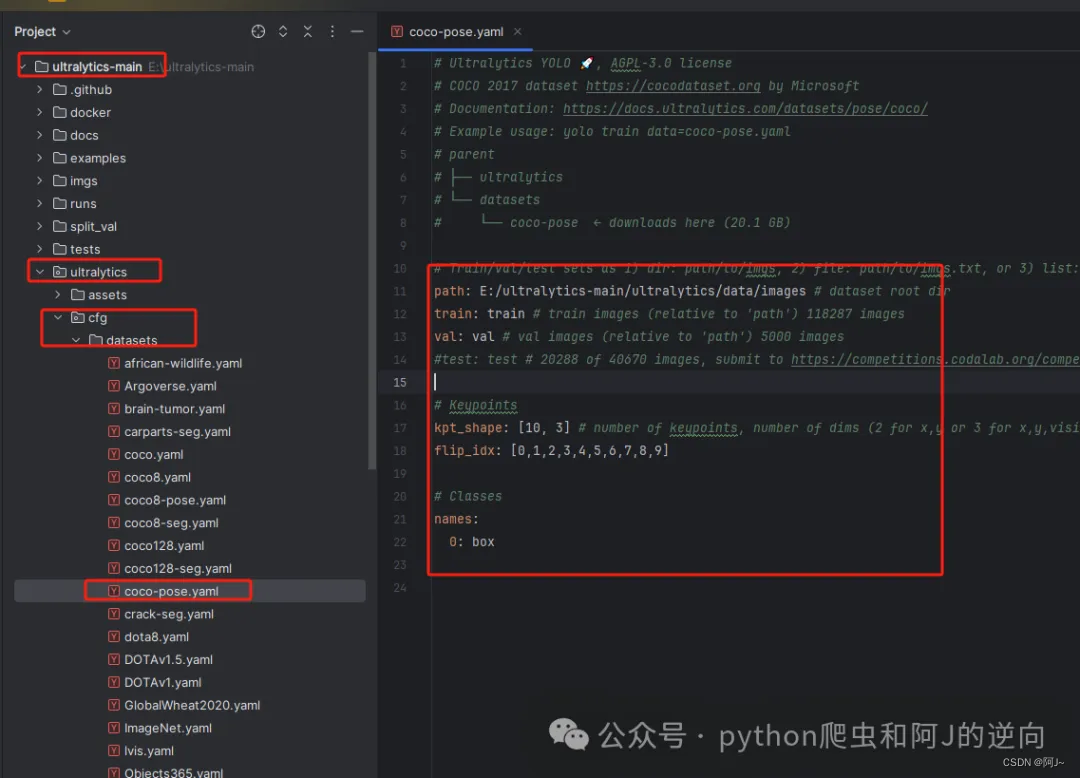Click the ultralytics package folder icon

click(60, 272)
